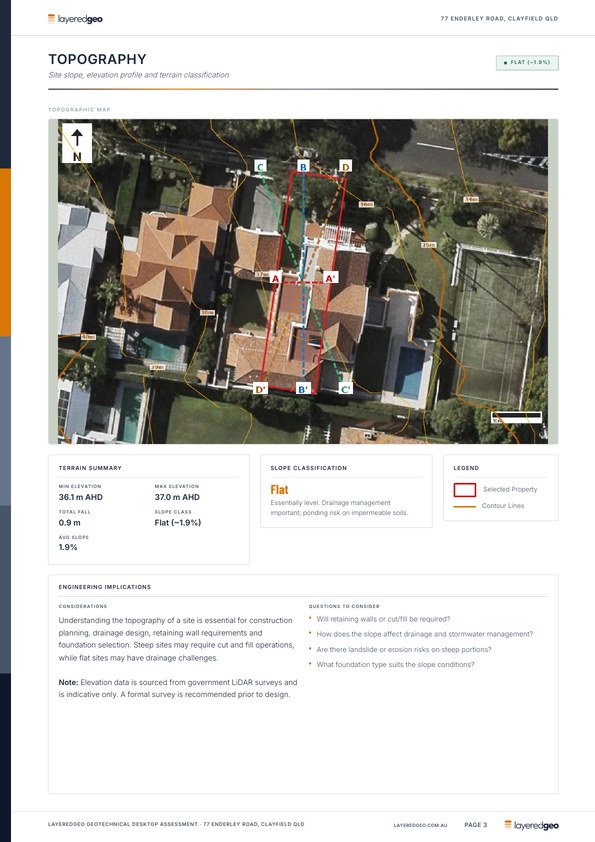595x842 pixels.
Task: Click the TOPOGRAPHY heading
Action: point(97,59)
